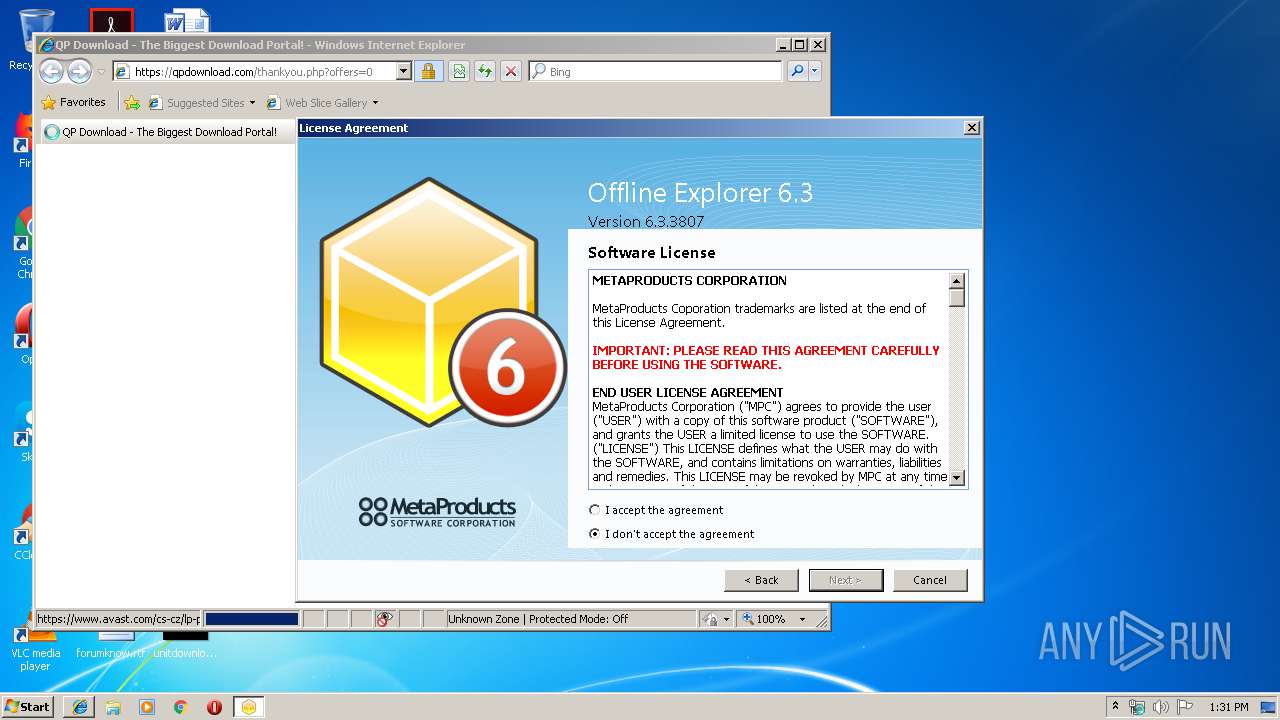Open Google Chrome from taskbar
This screenshot has width=1280, height=720.
[181, 707]
